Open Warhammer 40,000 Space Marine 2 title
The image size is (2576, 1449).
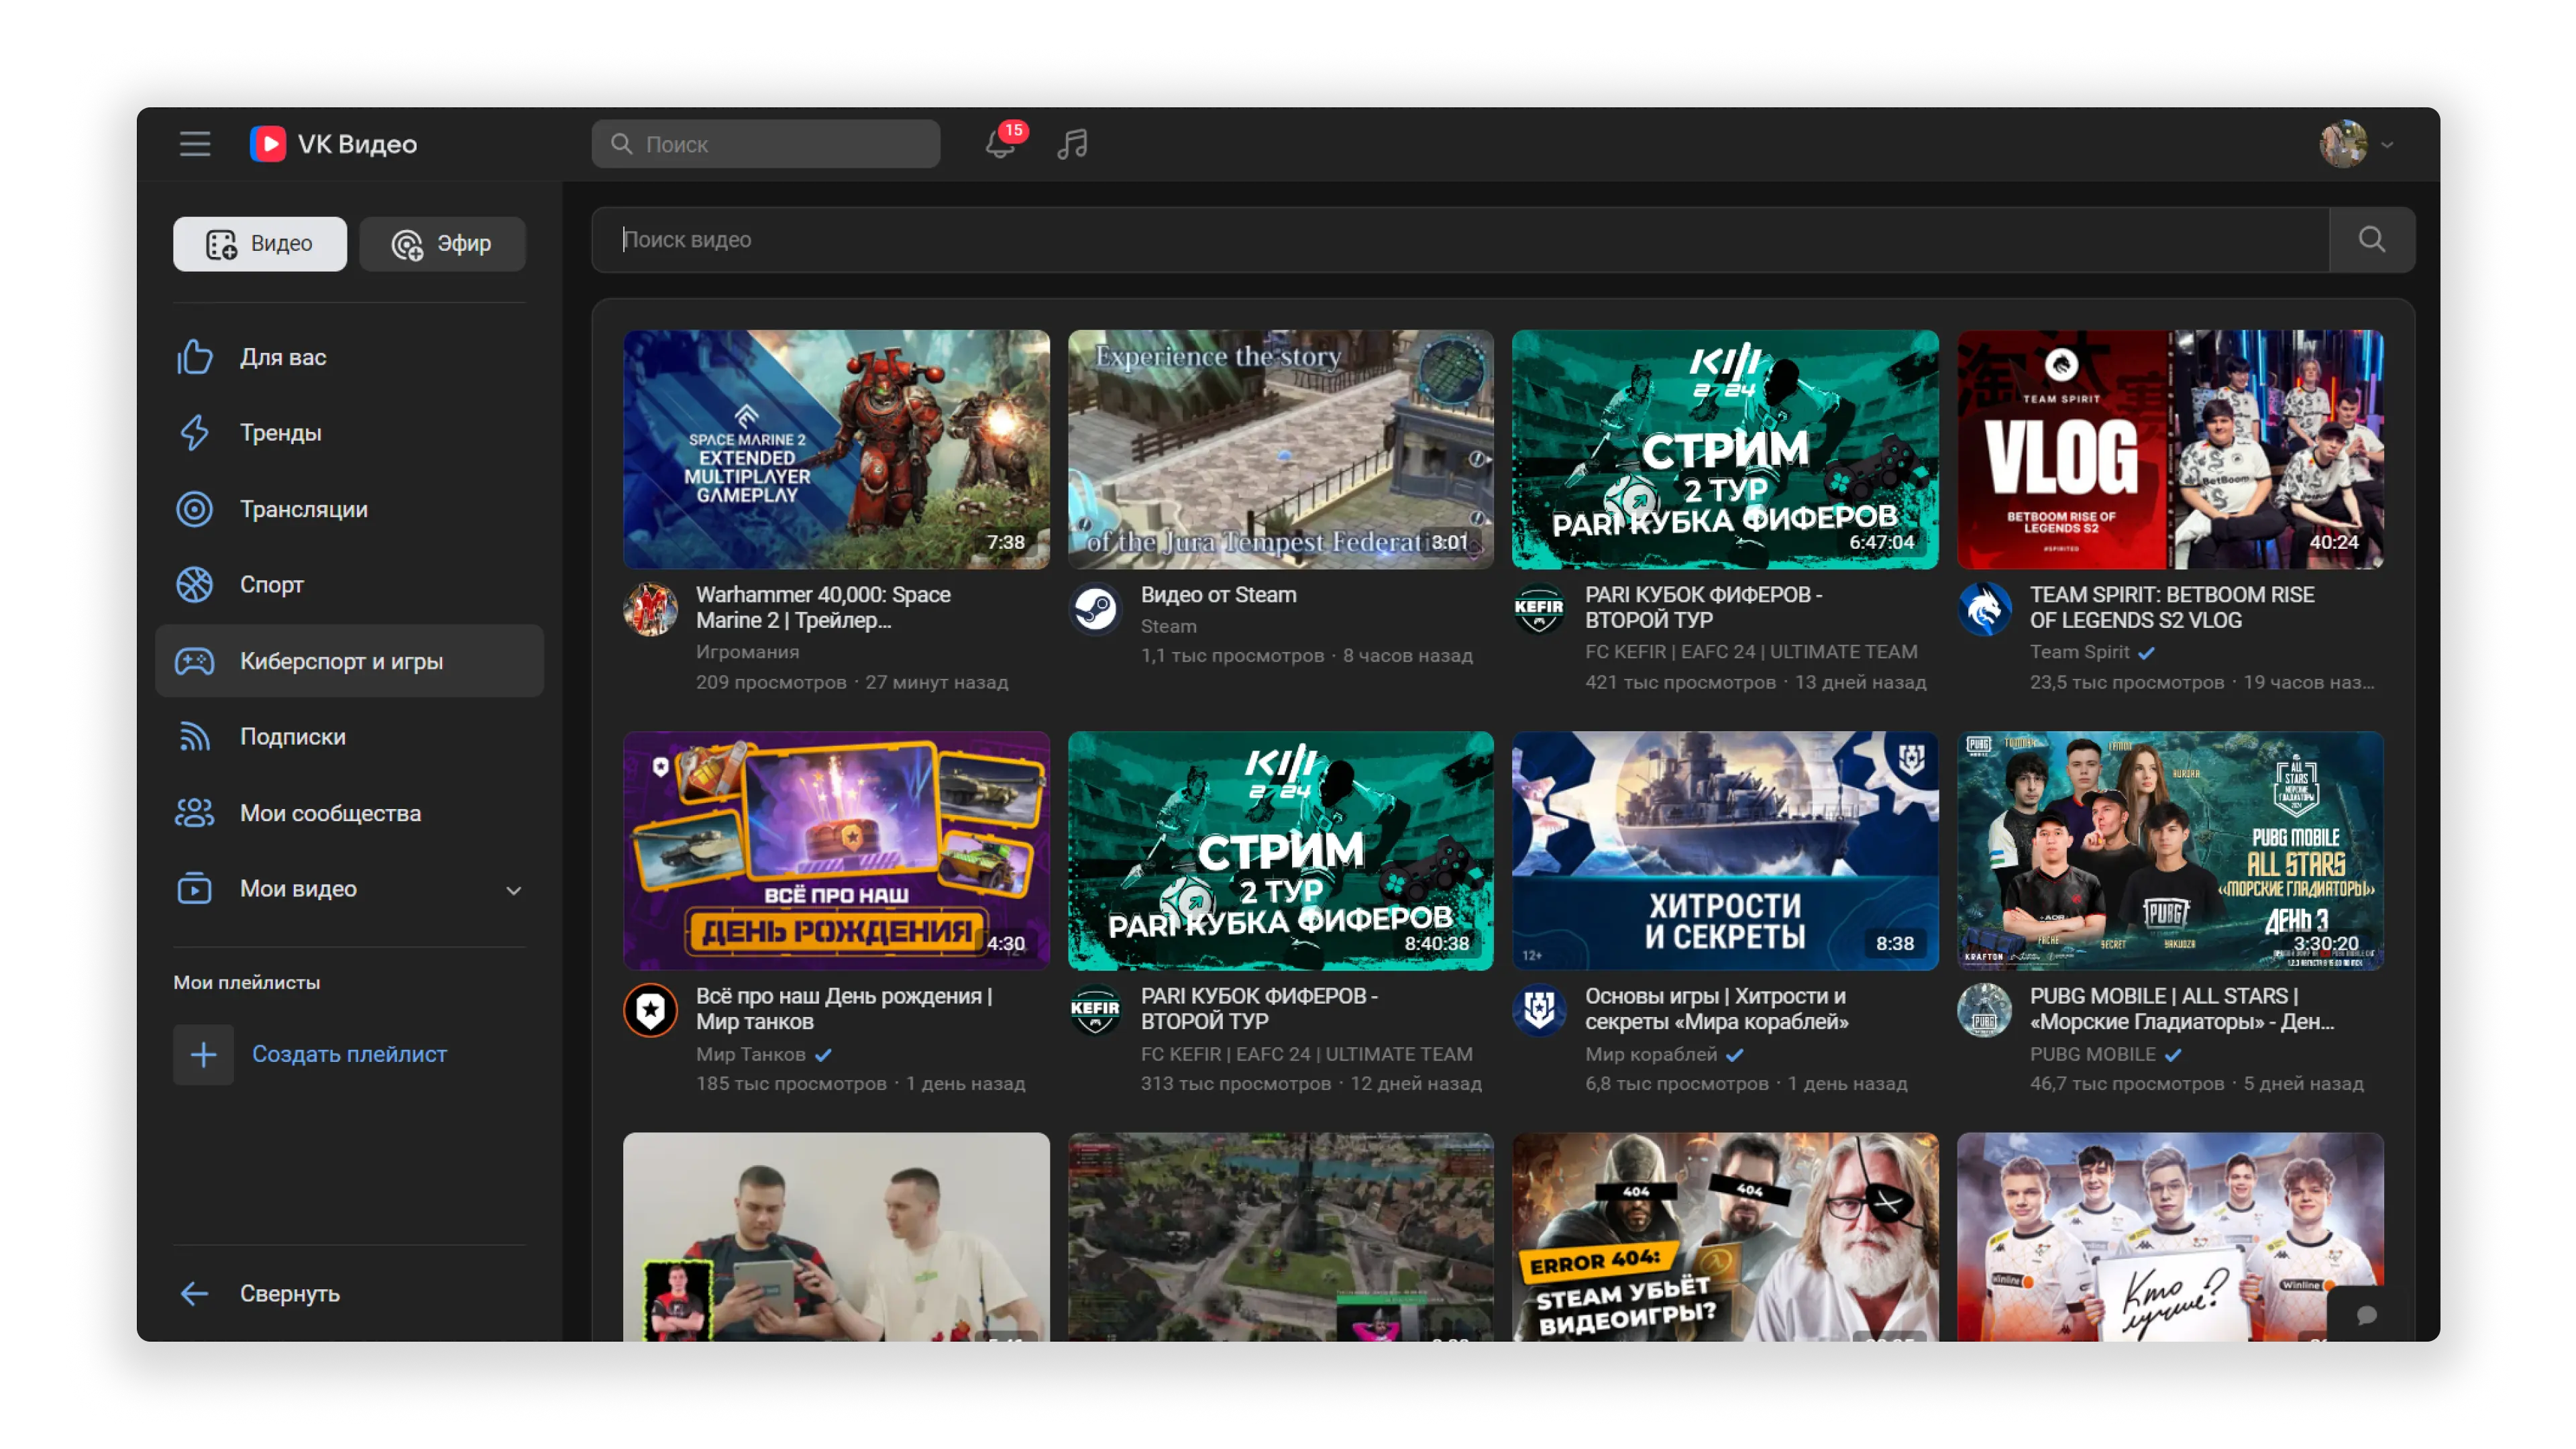point(823,608)
